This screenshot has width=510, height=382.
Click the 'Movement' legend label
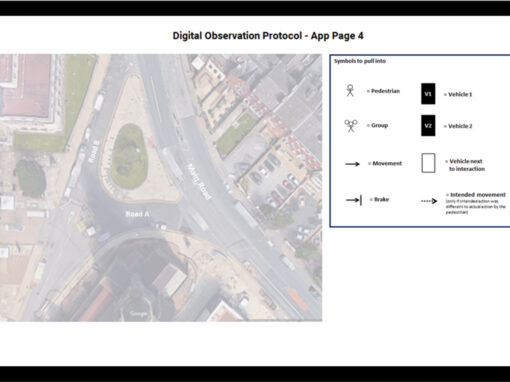tap(387, 163)
